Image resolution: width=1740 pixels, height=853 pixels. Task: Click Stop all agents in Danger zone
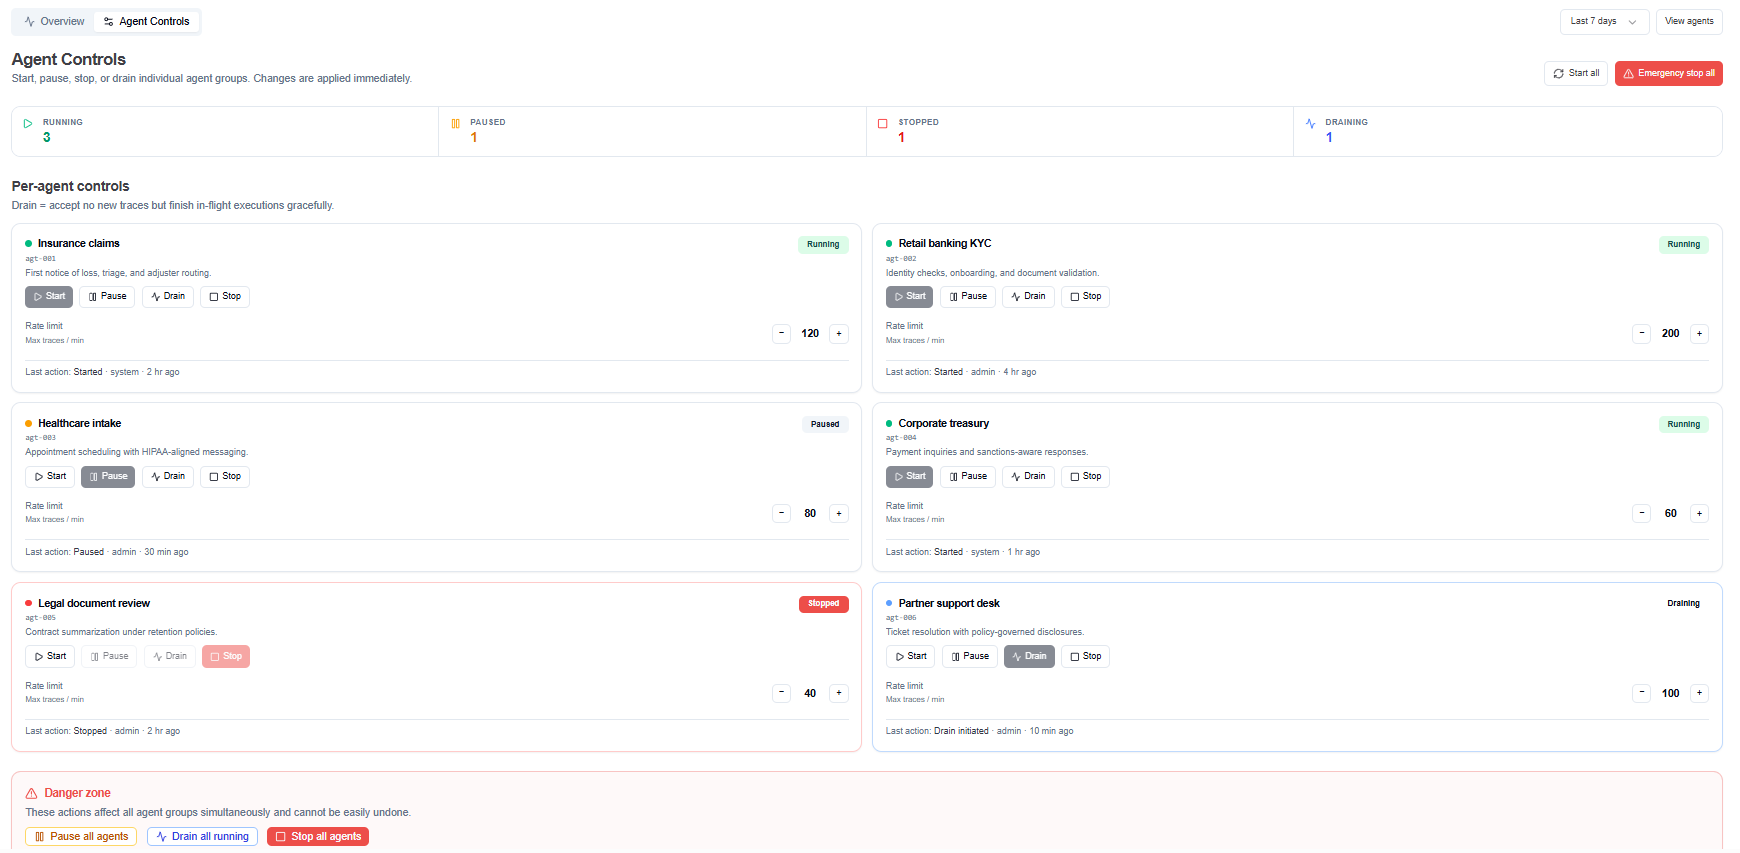pos(318,837)
